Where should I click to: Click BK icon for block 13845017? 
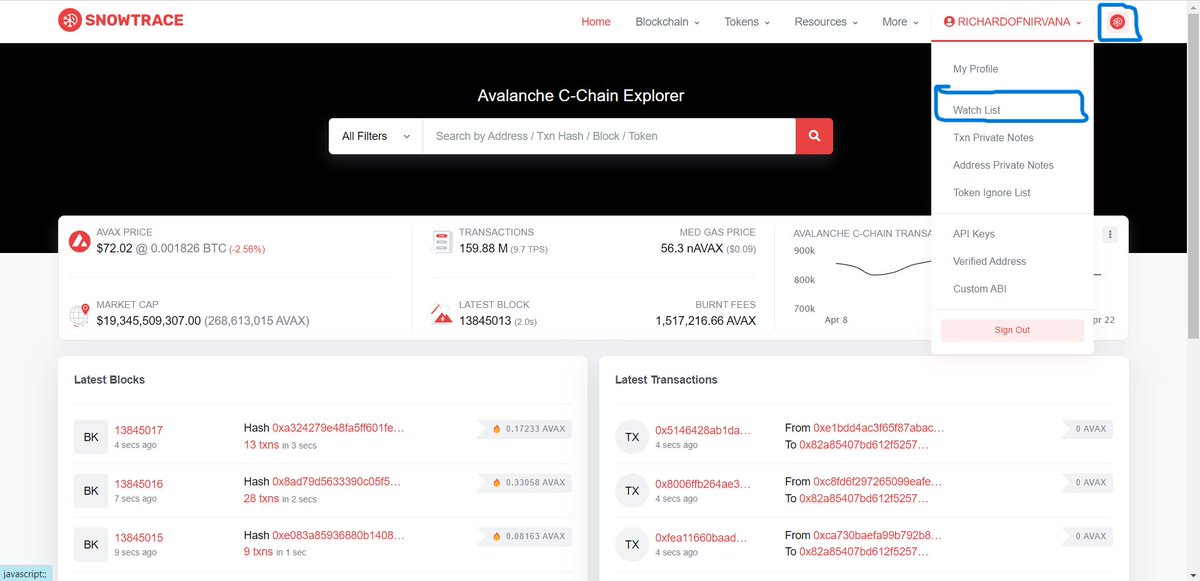pos(90,437)
